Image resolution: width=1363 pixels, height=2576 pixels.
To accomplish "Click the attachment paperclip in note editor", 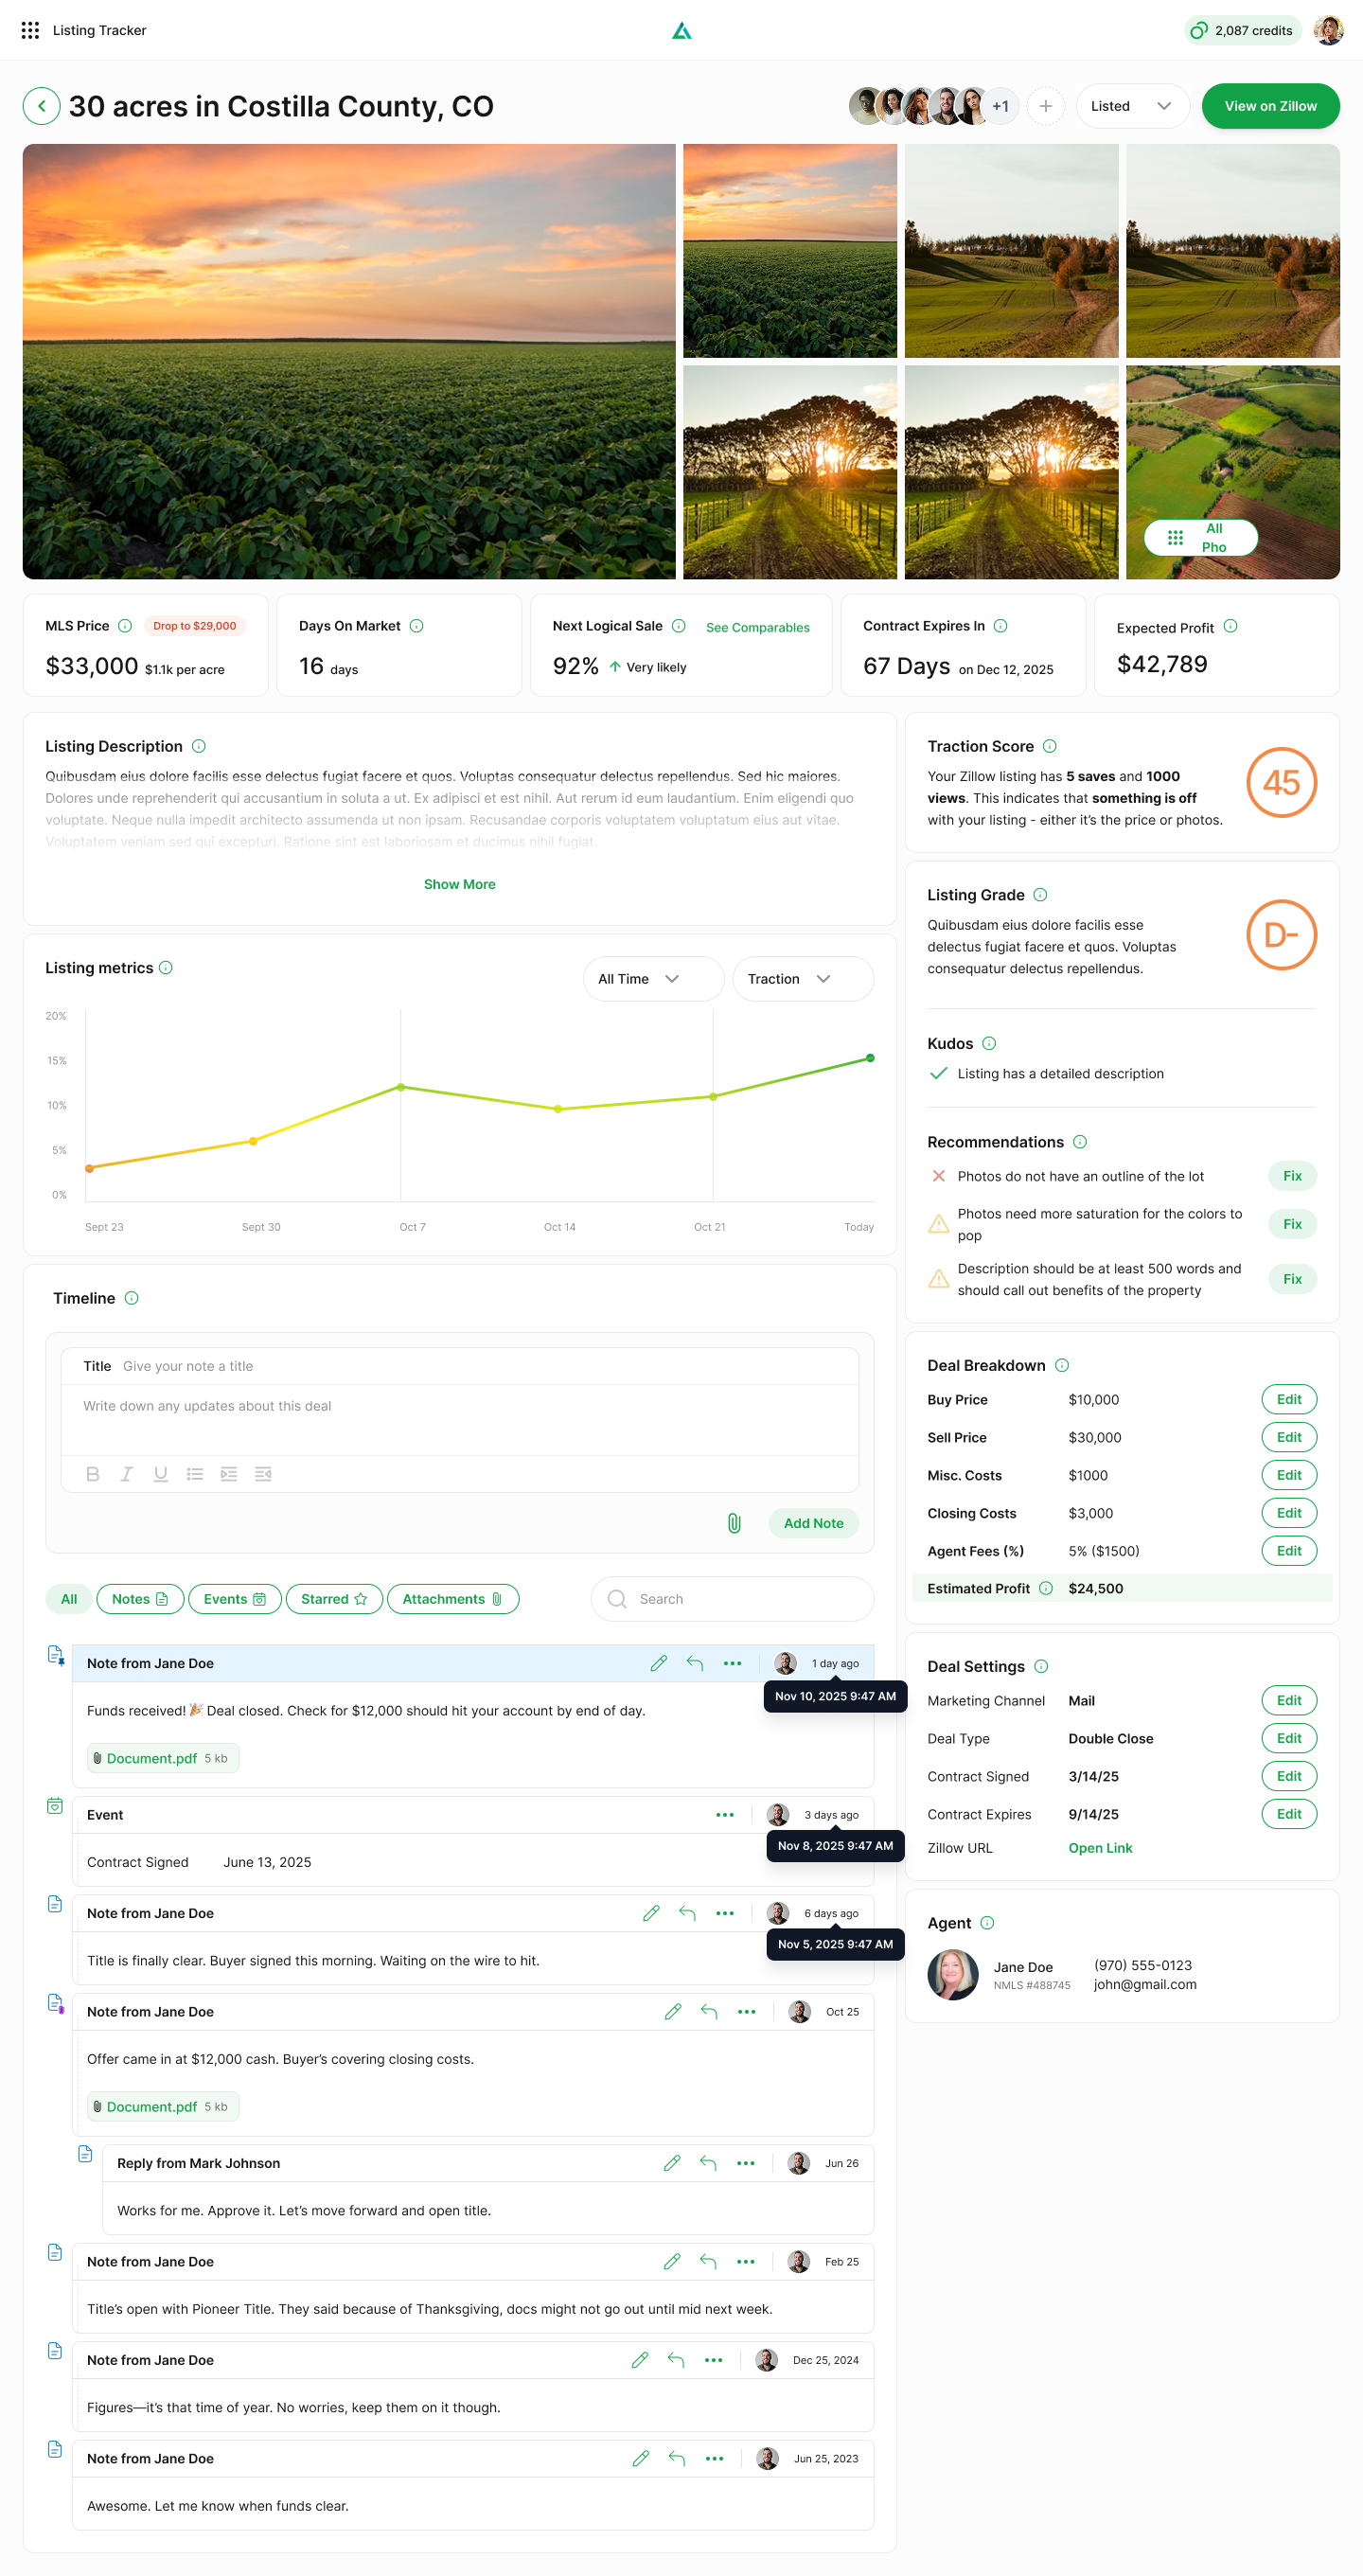I will pyautogui.click(x=734, y=1523).
